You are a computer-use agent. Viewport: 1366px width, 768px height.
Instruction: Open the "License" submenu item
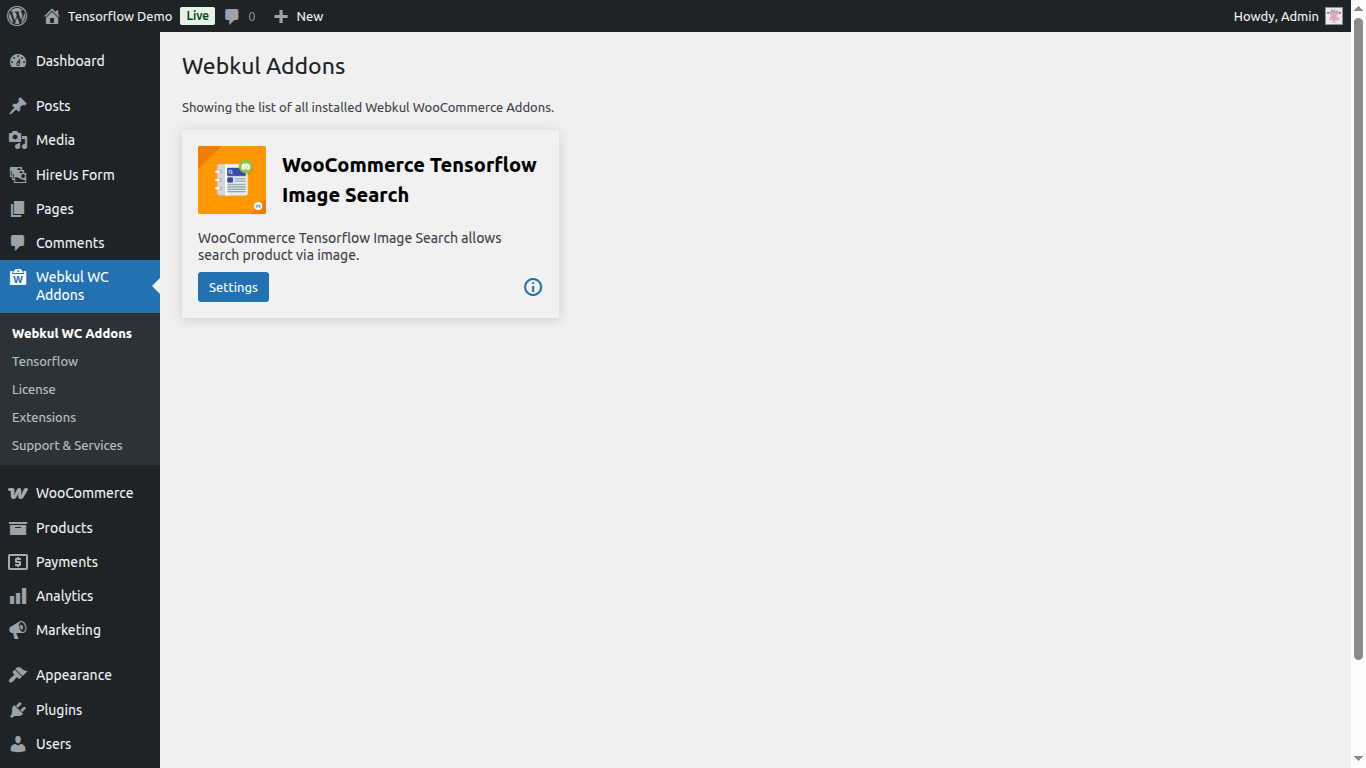[x=33, y=389]
